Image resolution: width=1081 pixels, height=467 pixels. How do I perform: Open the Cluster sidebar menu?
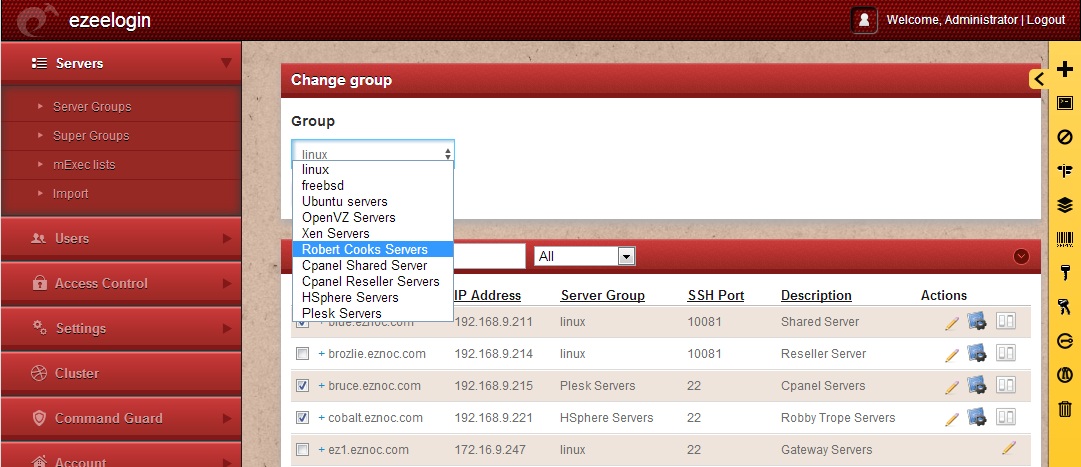point(121,373)
